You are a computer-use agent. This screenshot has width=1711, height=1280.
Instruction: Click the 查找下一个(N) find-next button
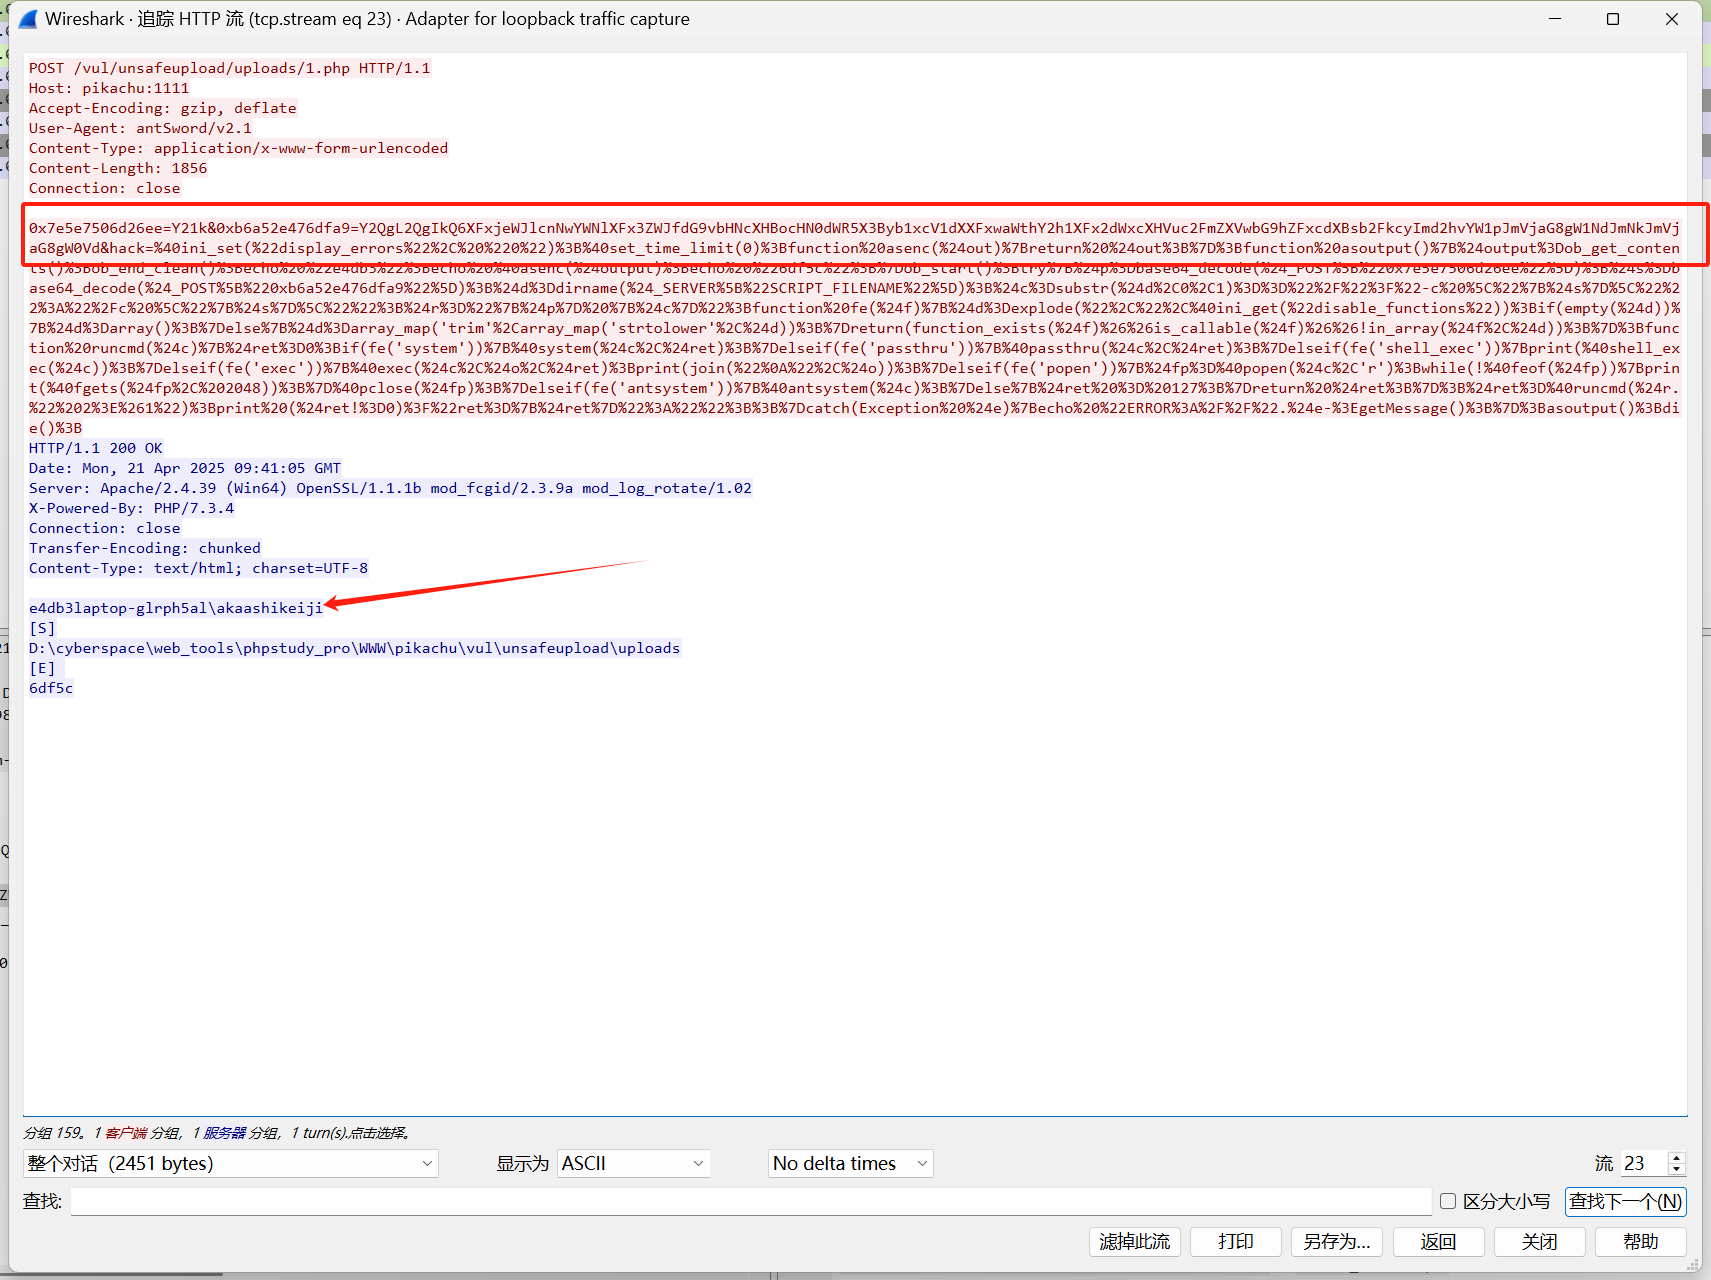pos(1625,1201)
